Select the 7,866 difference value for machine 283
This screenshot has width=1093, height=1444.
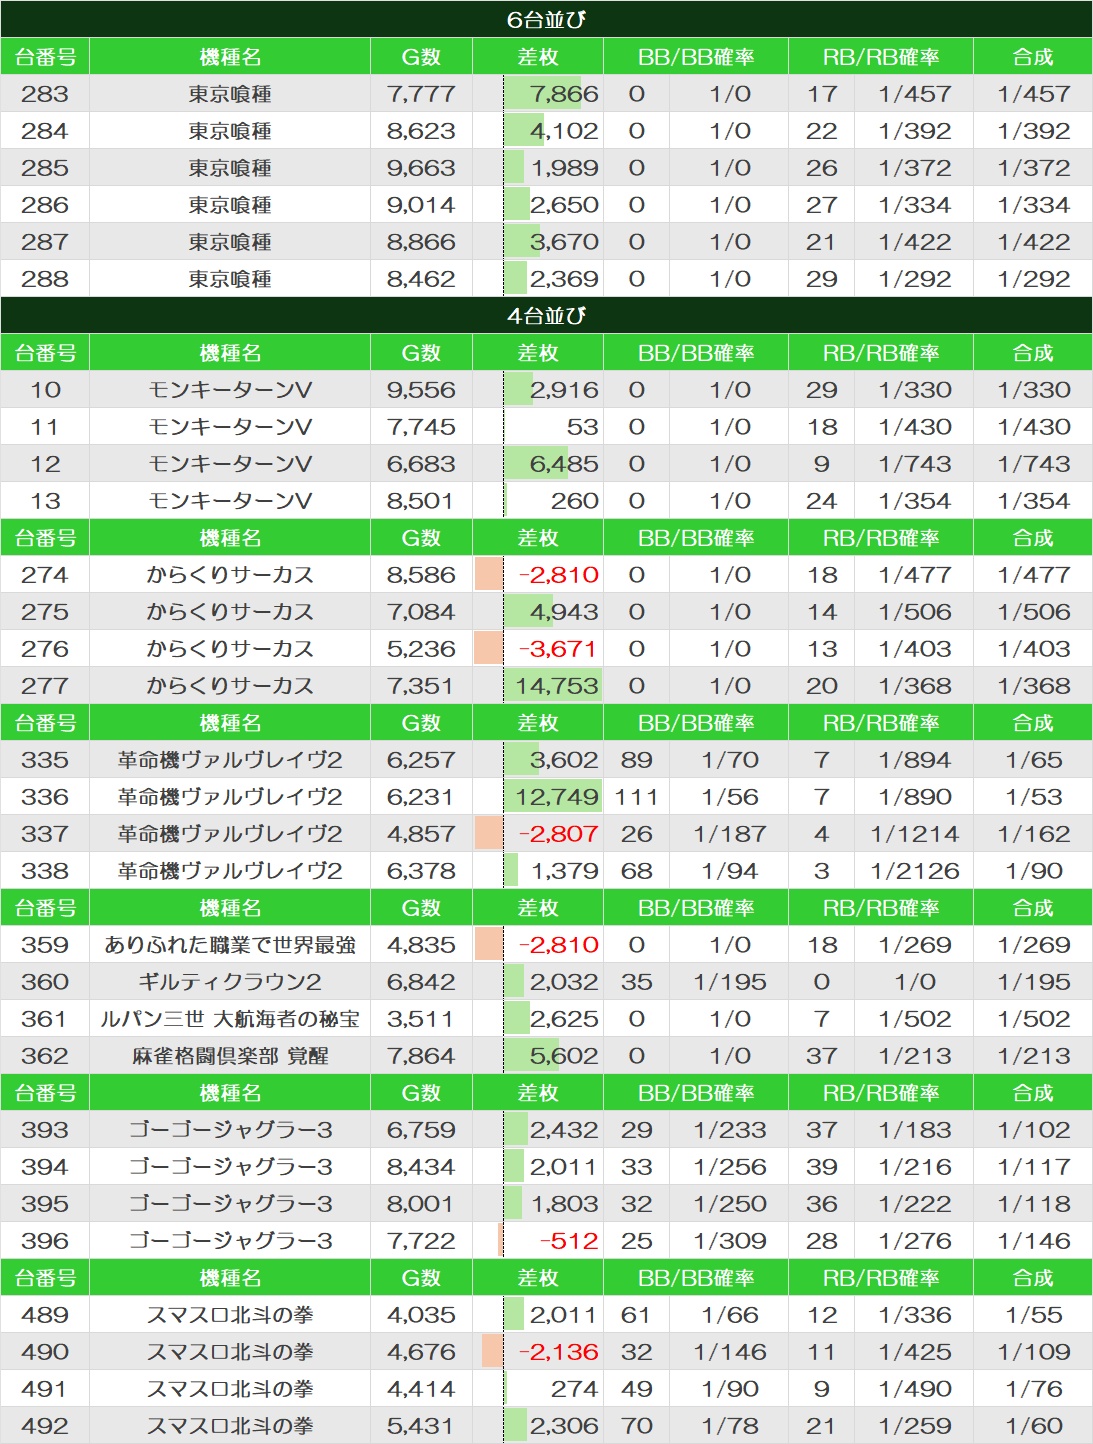point(565,94)
